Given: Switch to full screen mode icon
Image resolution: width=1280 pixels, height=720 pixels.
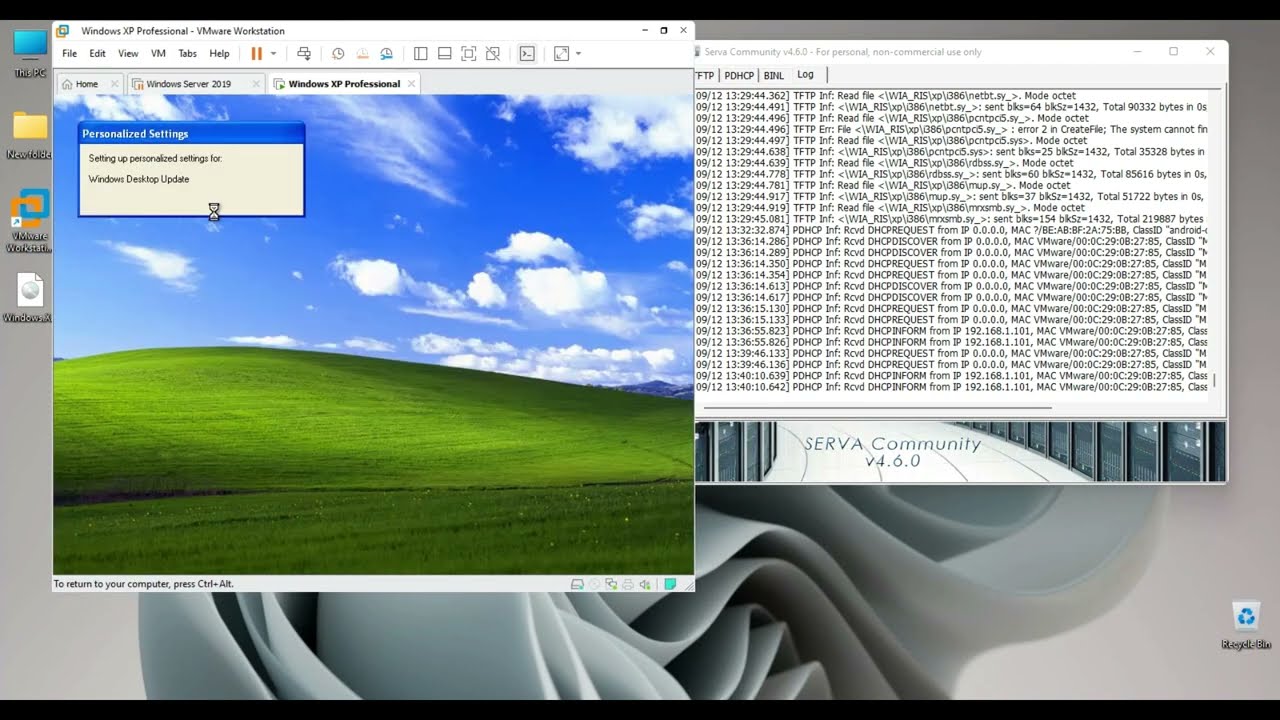Looking at the screenshot, I should tap(468, 54).
